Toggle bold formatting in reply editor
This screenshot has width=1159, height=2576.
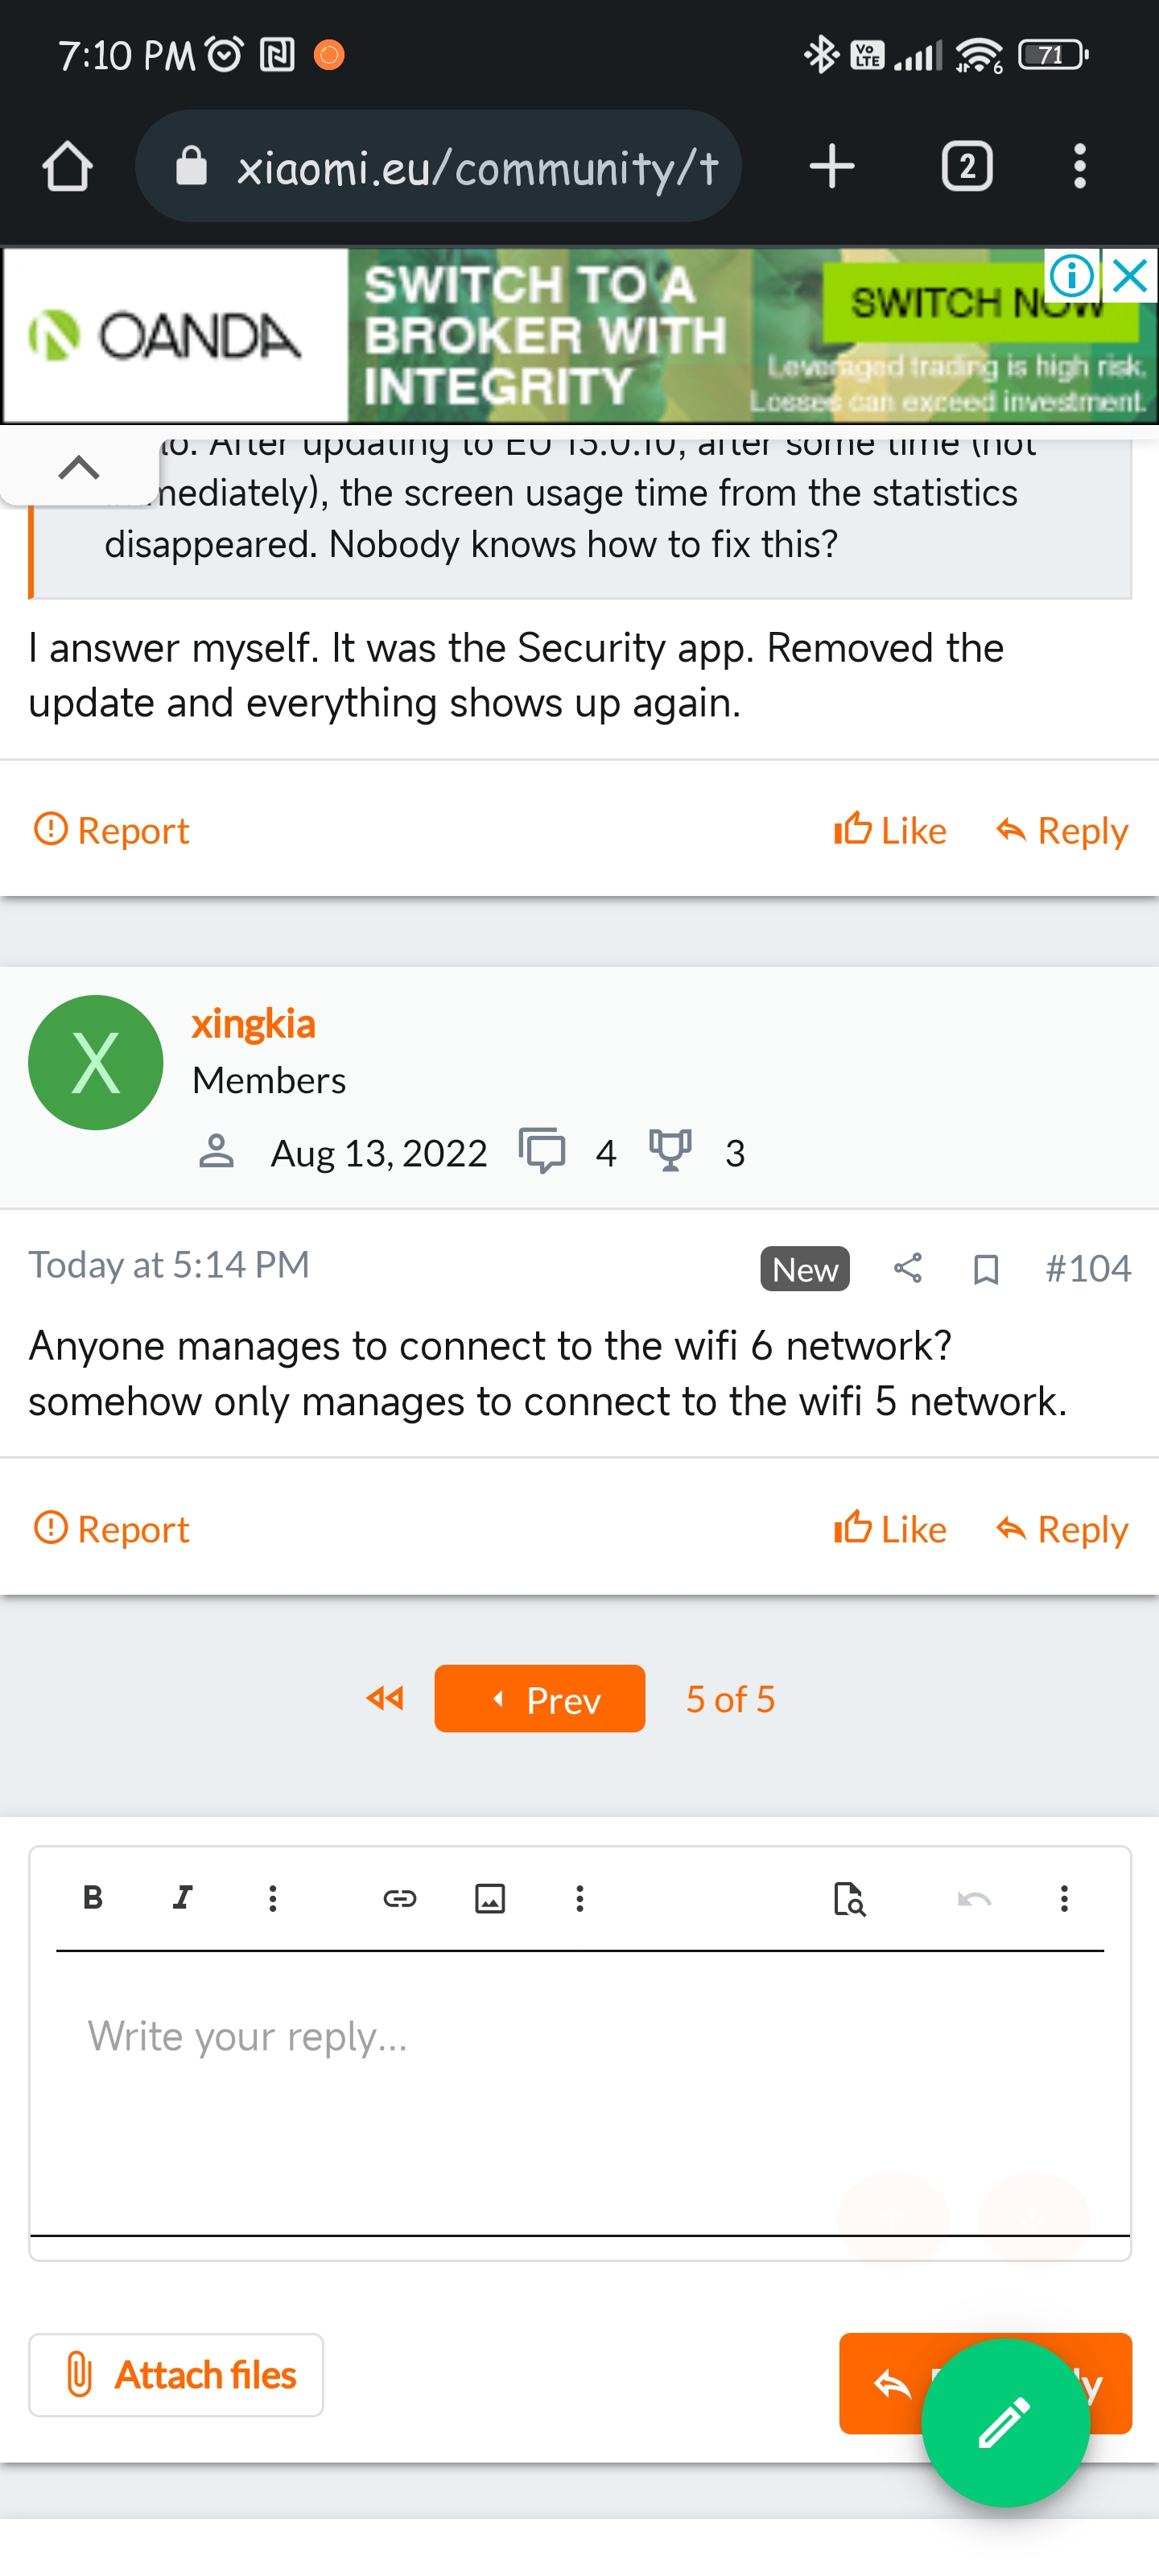coord(93,1898)
